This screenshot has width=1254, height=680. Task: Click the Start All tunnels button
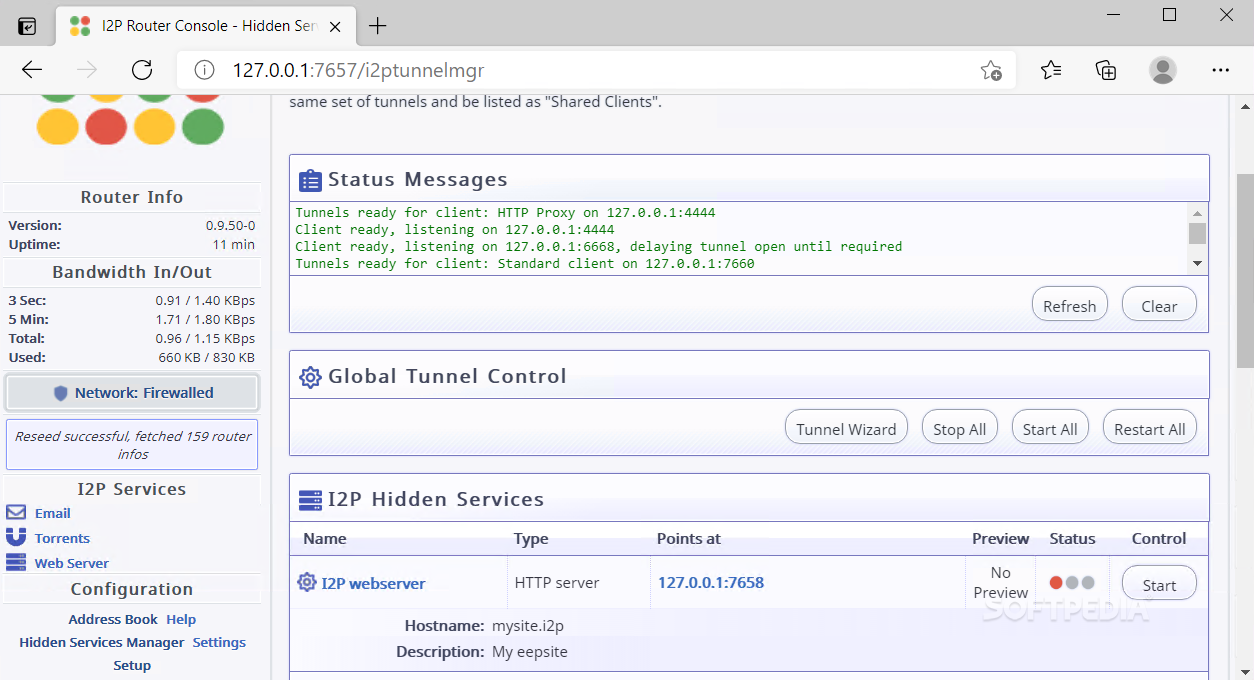click(x=1050, y=428)
